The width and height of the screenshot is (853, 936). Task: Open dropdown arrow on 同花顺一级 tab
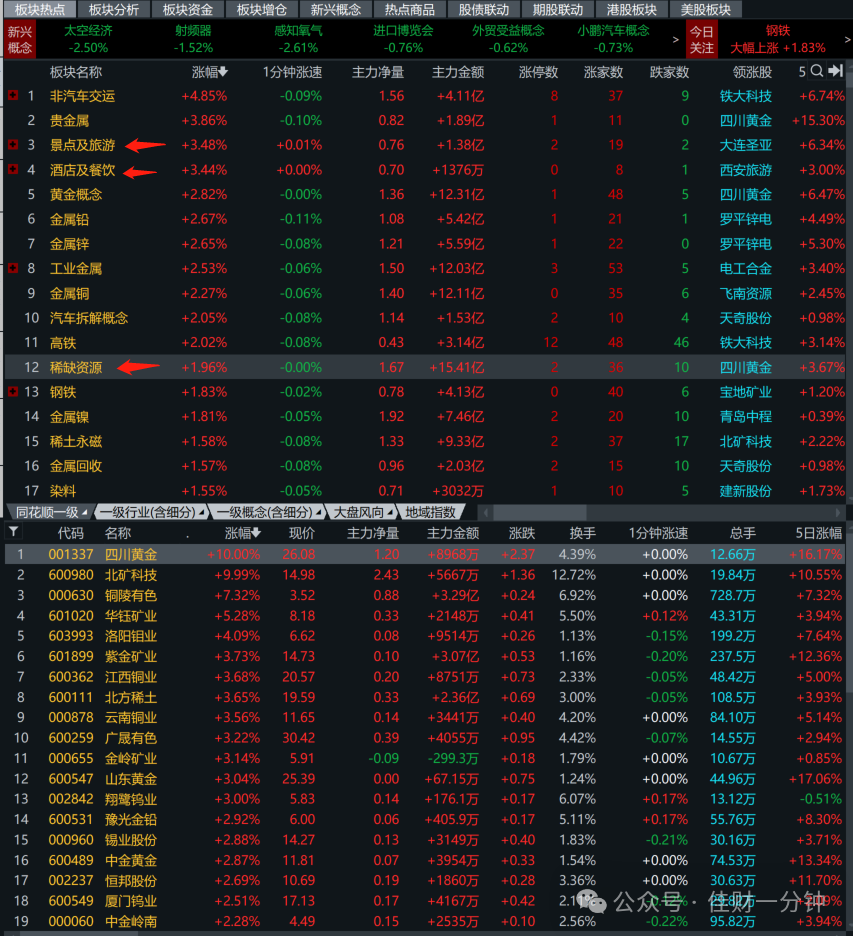(x=85, y=513)
